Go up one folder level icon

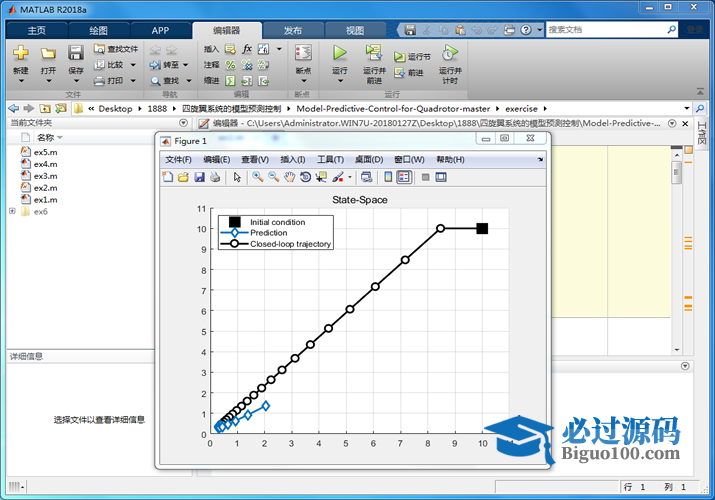(45, 108)
